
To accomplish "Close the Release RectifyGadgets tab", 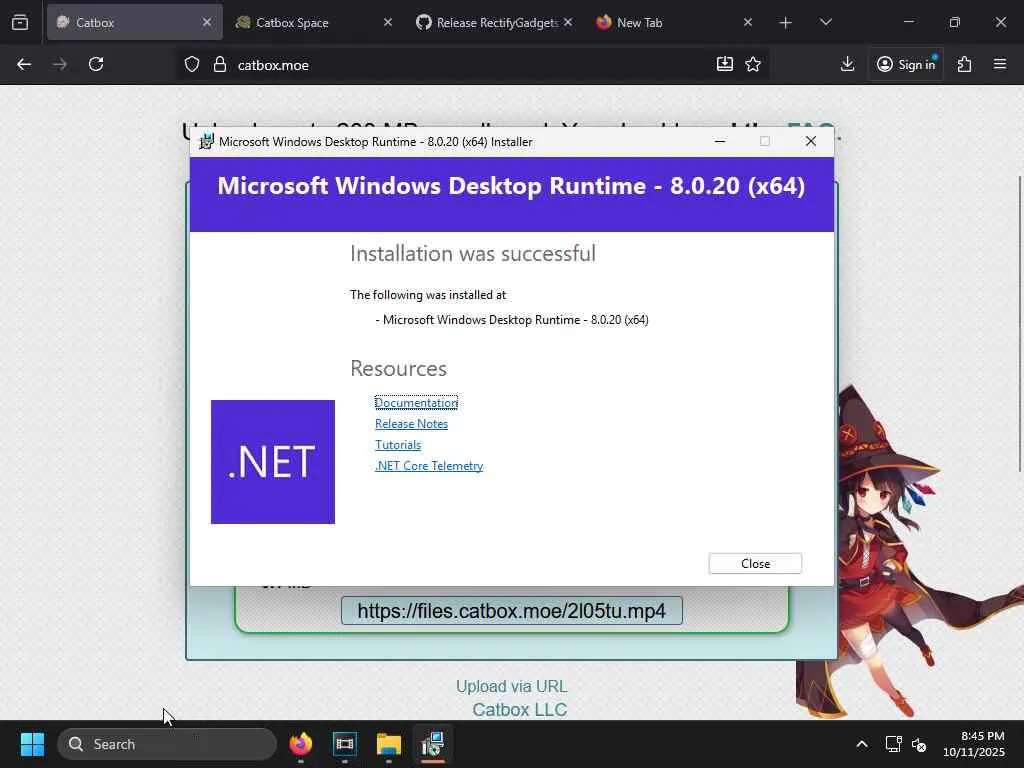I will pyautogui.click(x=568, y=22).
